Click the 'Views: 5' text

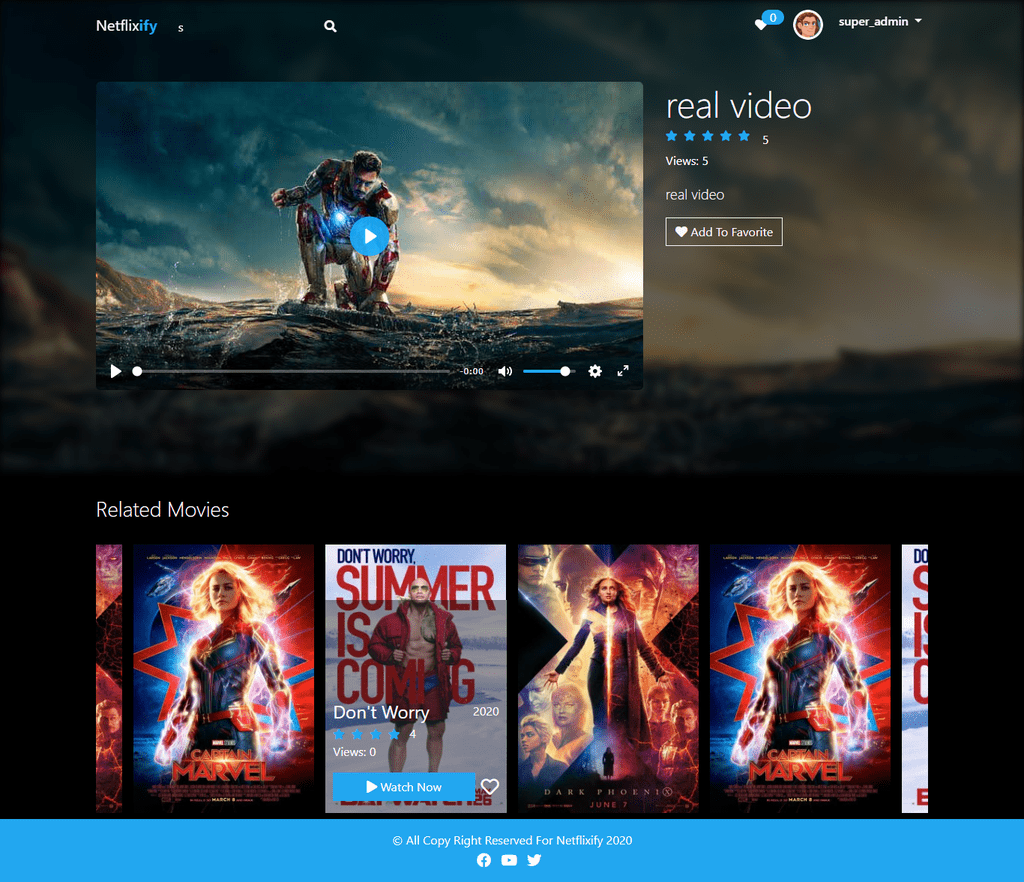click(686, 161)
